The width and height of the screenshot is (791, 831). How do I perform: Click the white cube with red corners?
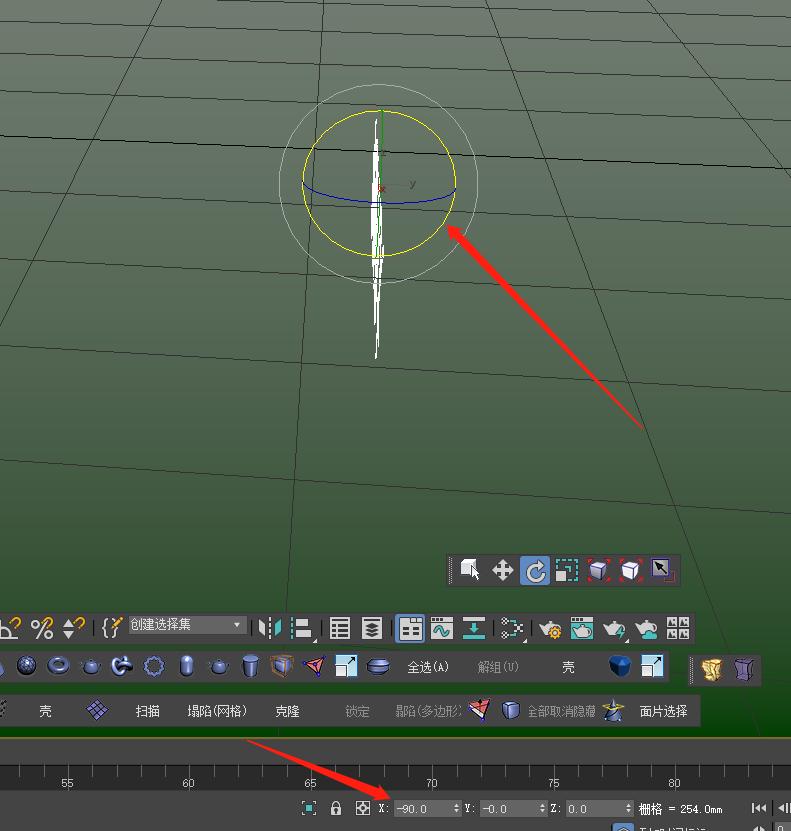pyautogui.click(x=630, y=571)
